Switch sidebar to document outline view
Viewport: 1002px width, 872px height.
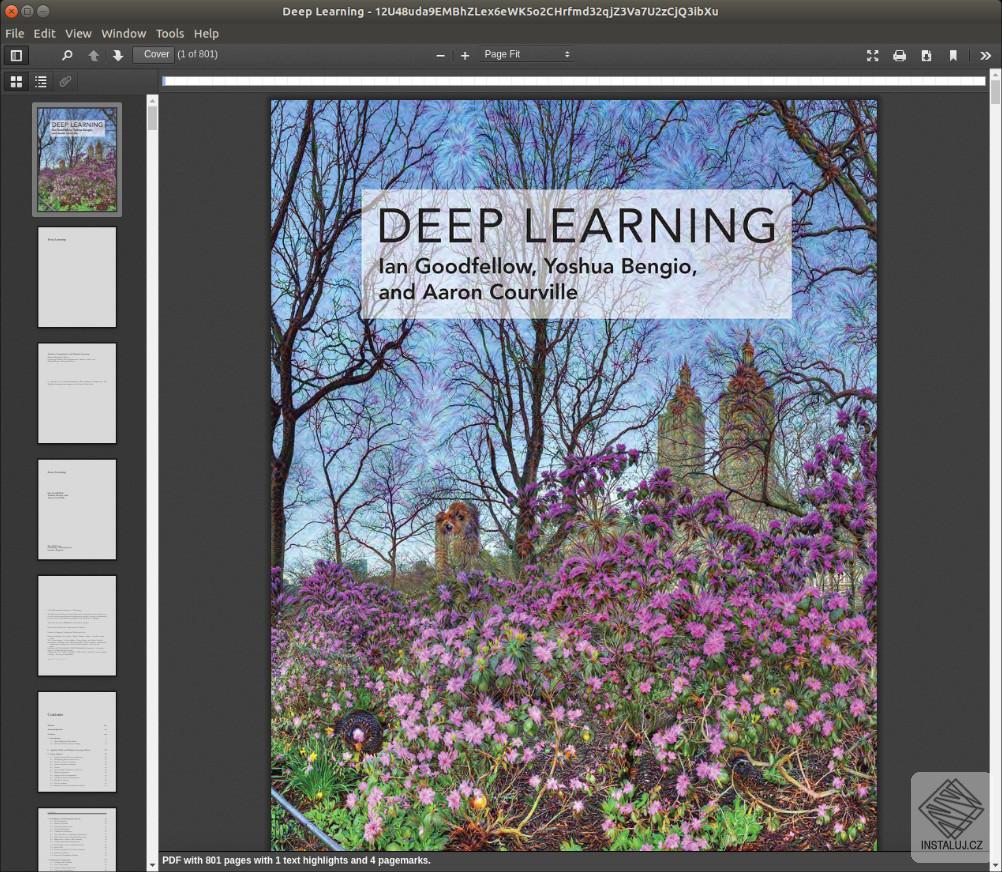pyautogui.click(x=41, y=81)
